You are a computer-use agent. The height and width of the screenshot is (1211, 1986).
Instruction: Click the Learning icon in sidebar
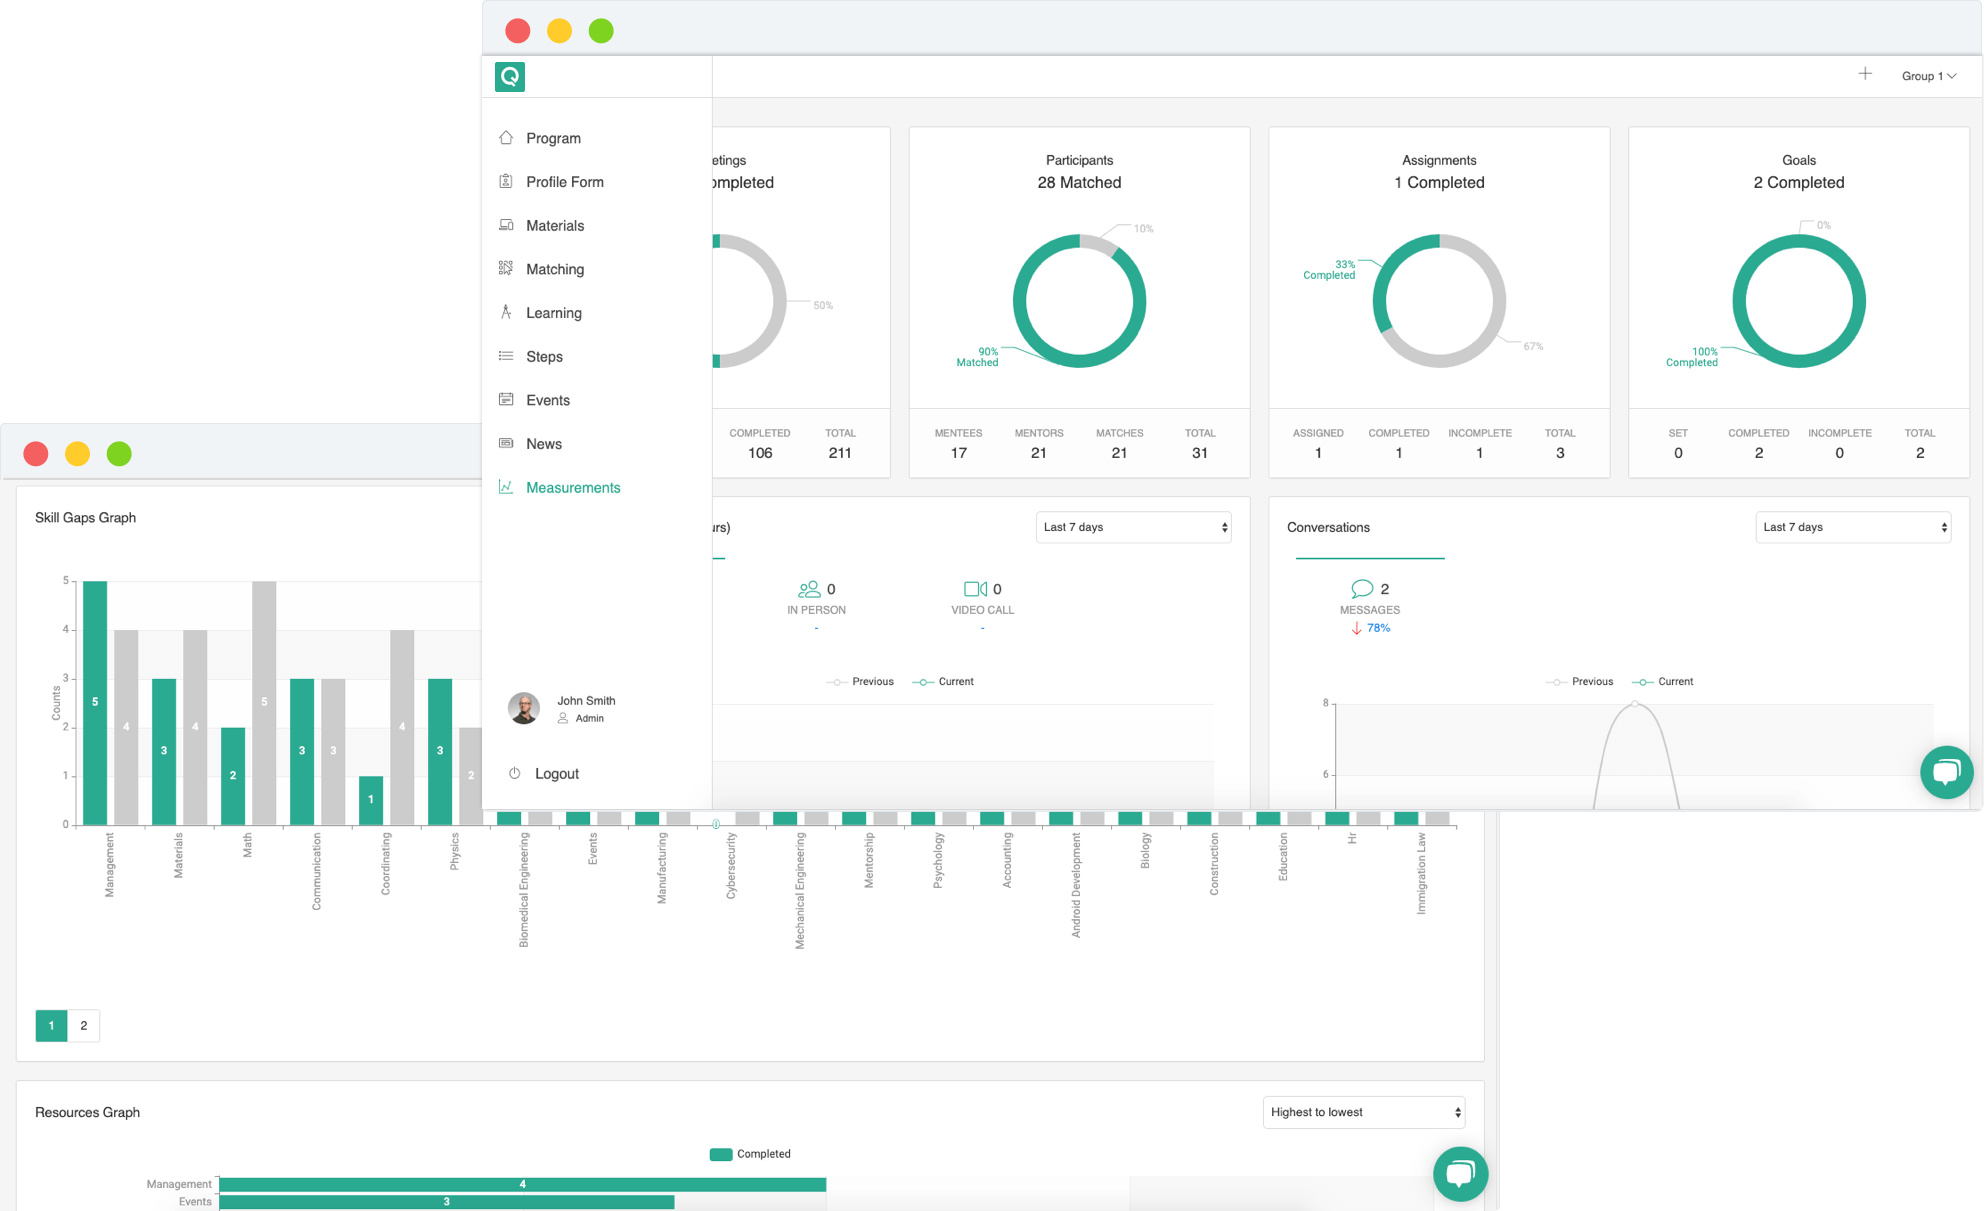[x=506, y=312]
